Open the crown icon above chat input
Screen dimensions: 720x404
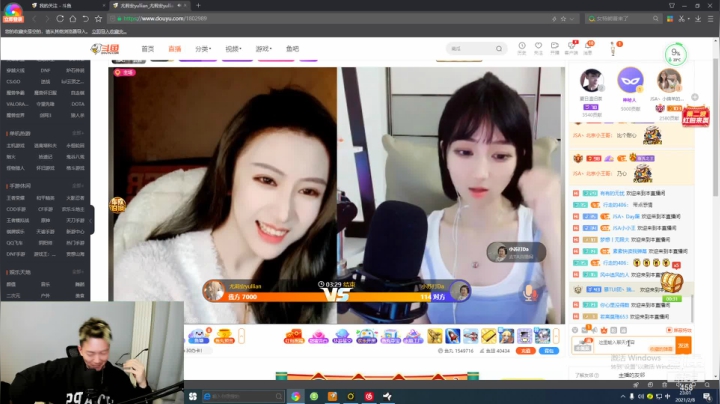(604, 330)
